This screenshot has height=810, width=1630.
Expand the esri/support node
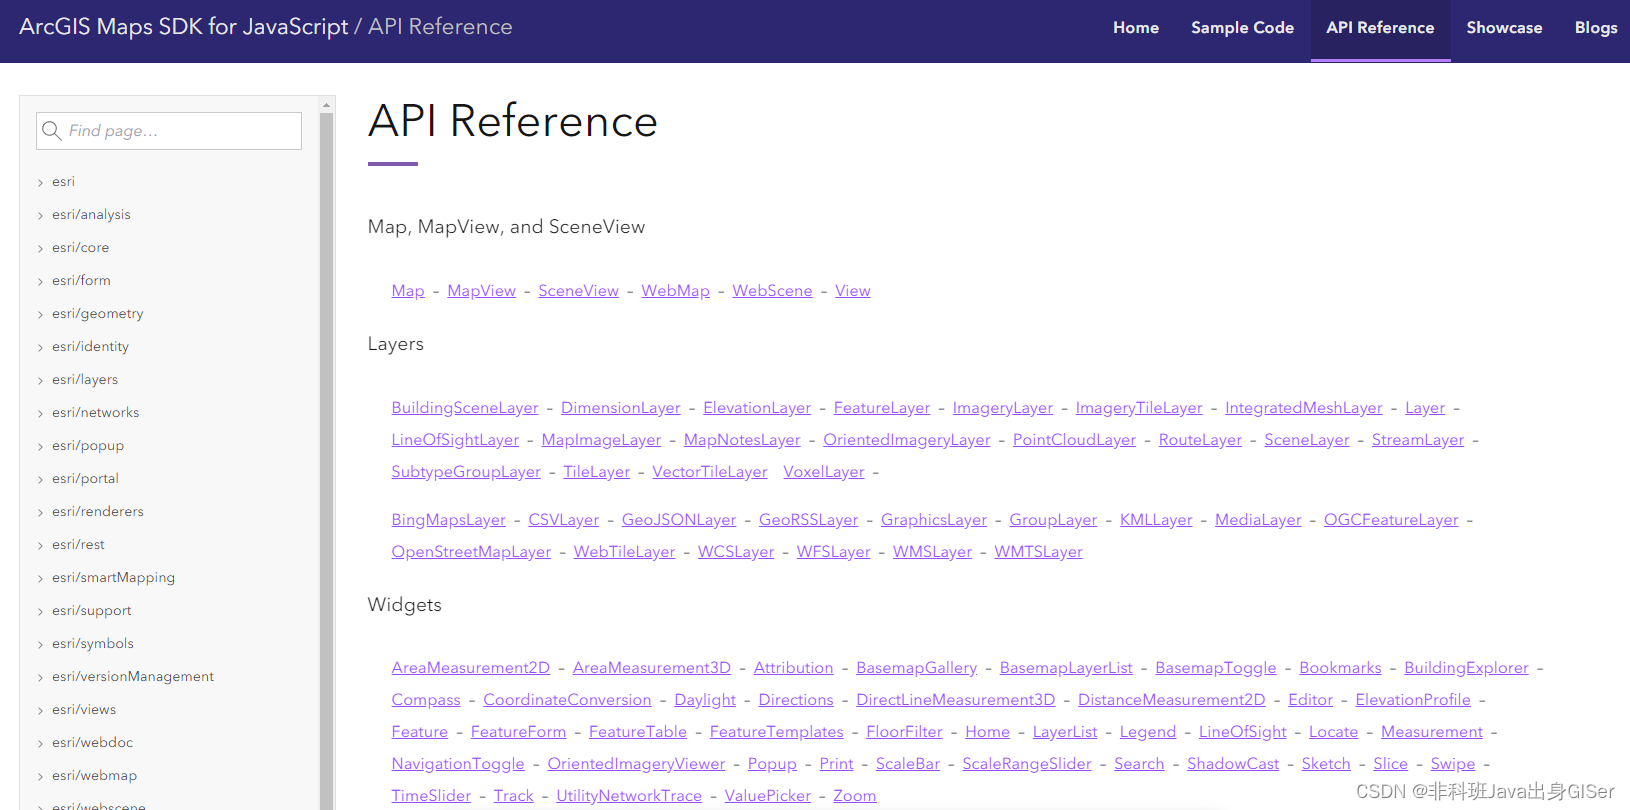tap(40, 611)
